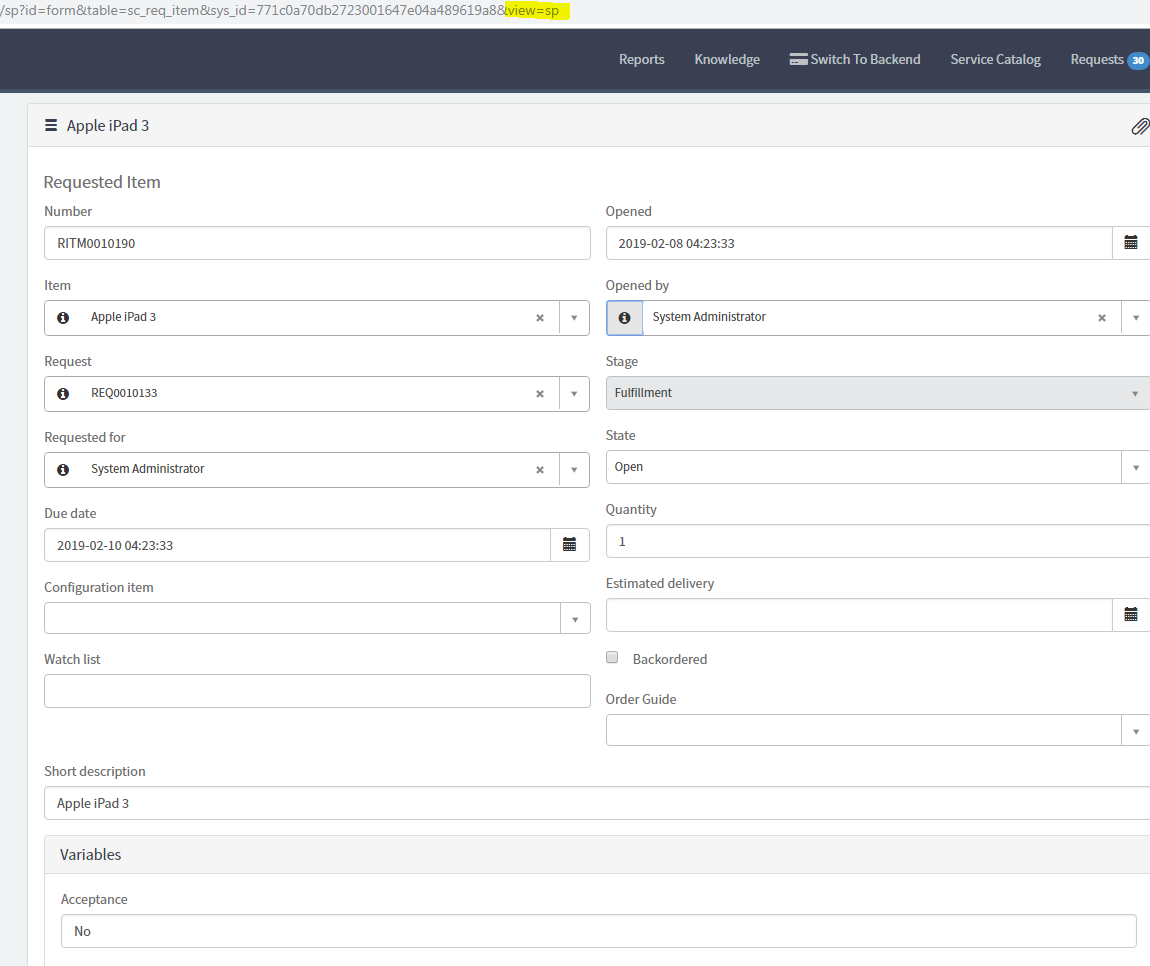Click the Watch list input field
The image size is (1150, 966).
(x=317, y=691)
